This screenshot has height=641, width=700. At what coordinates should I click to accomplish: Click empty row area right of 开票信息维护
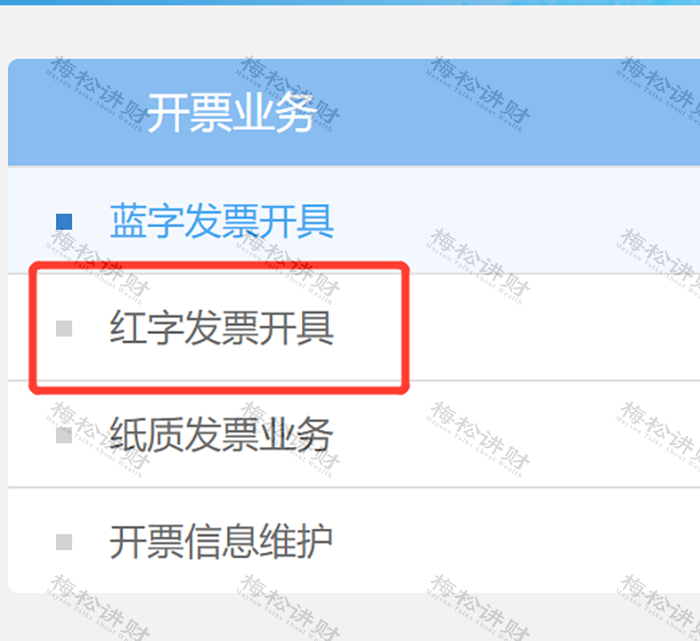click(x=513, y=541)
